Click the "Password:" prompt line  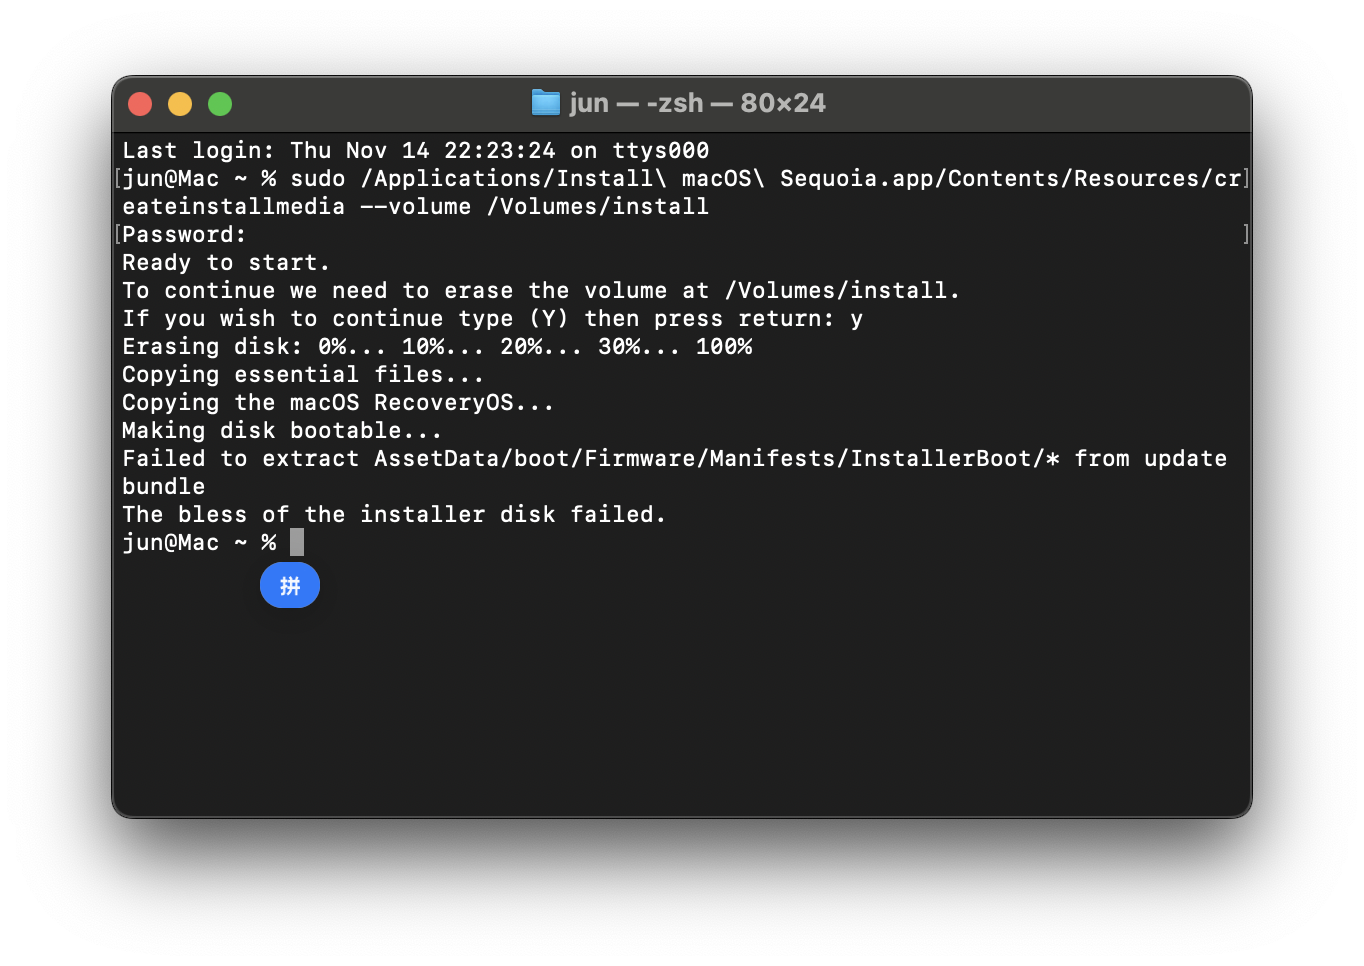184,235
